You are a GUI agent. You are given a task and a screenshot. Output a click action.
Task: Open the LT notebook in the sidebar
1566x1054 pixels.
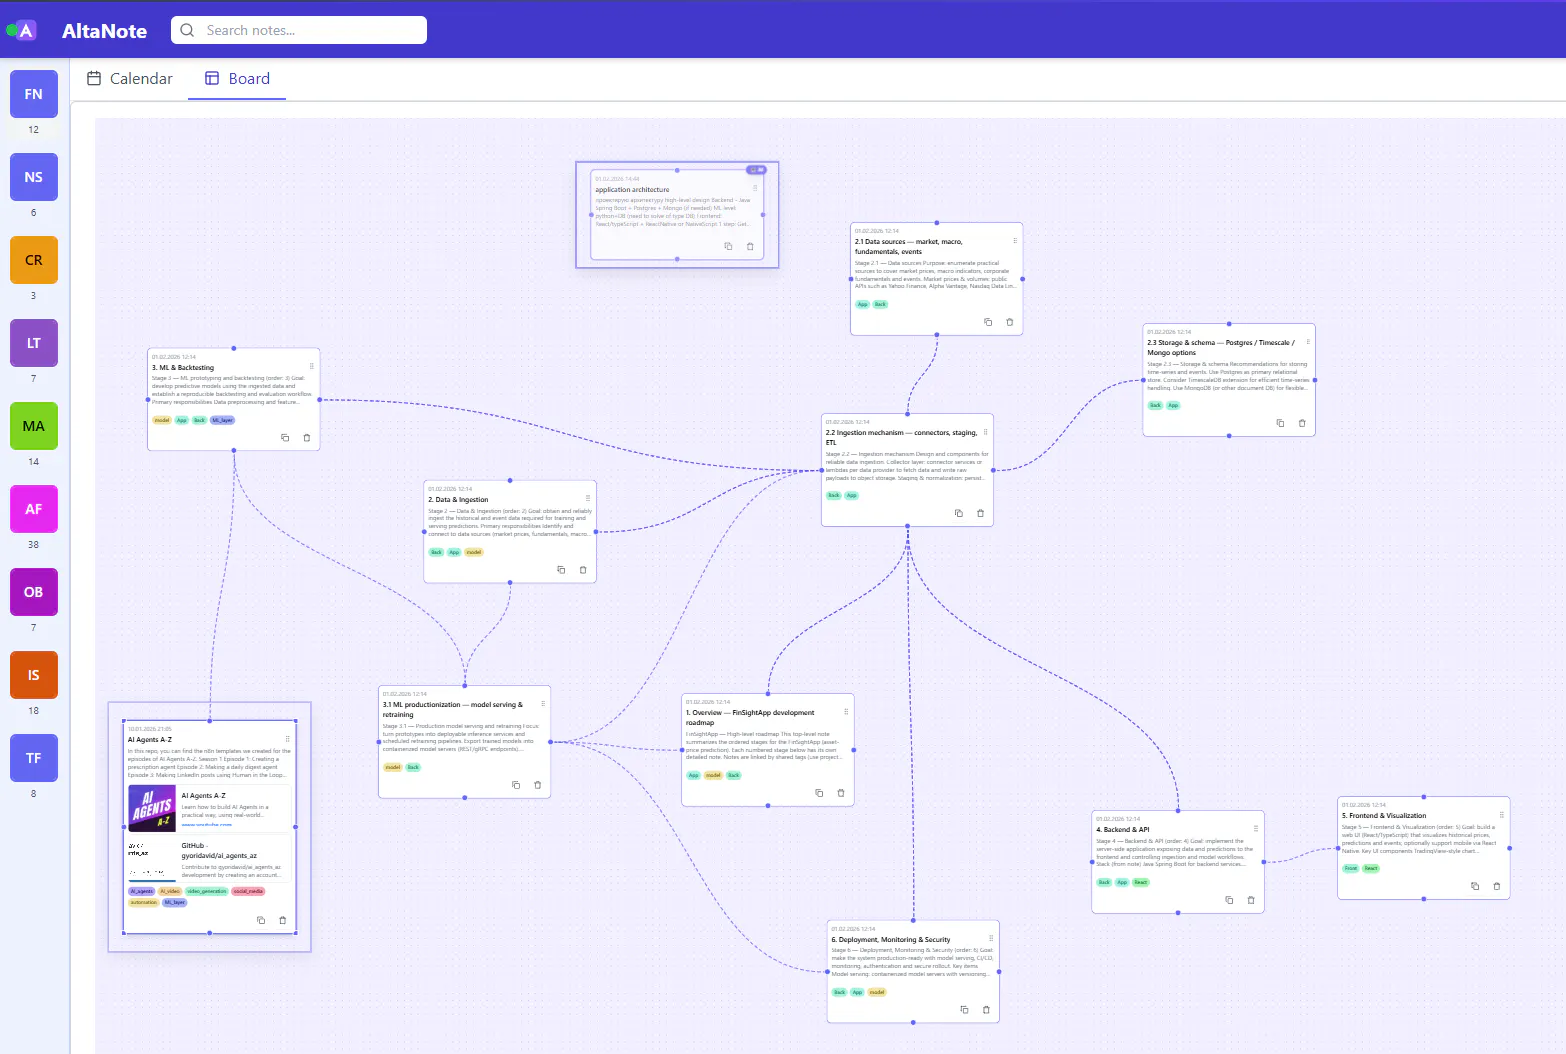tap(34, 343)
